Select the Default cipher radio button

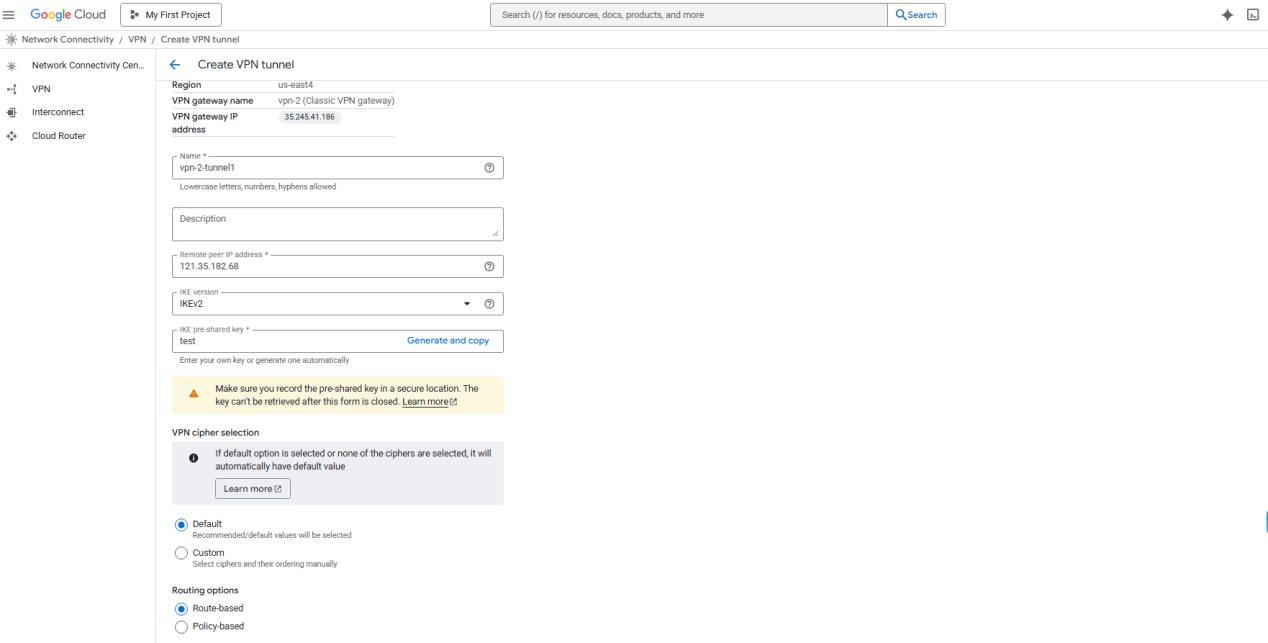181,524
